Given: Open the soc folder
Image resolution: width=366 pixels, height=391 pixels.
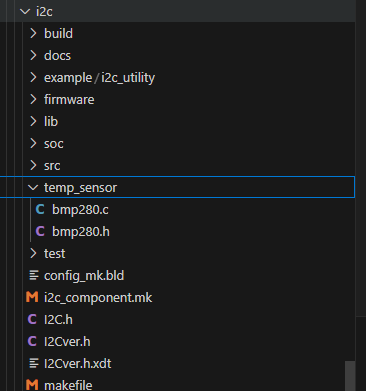Looking at the screenshot, I should coord(54,143).
